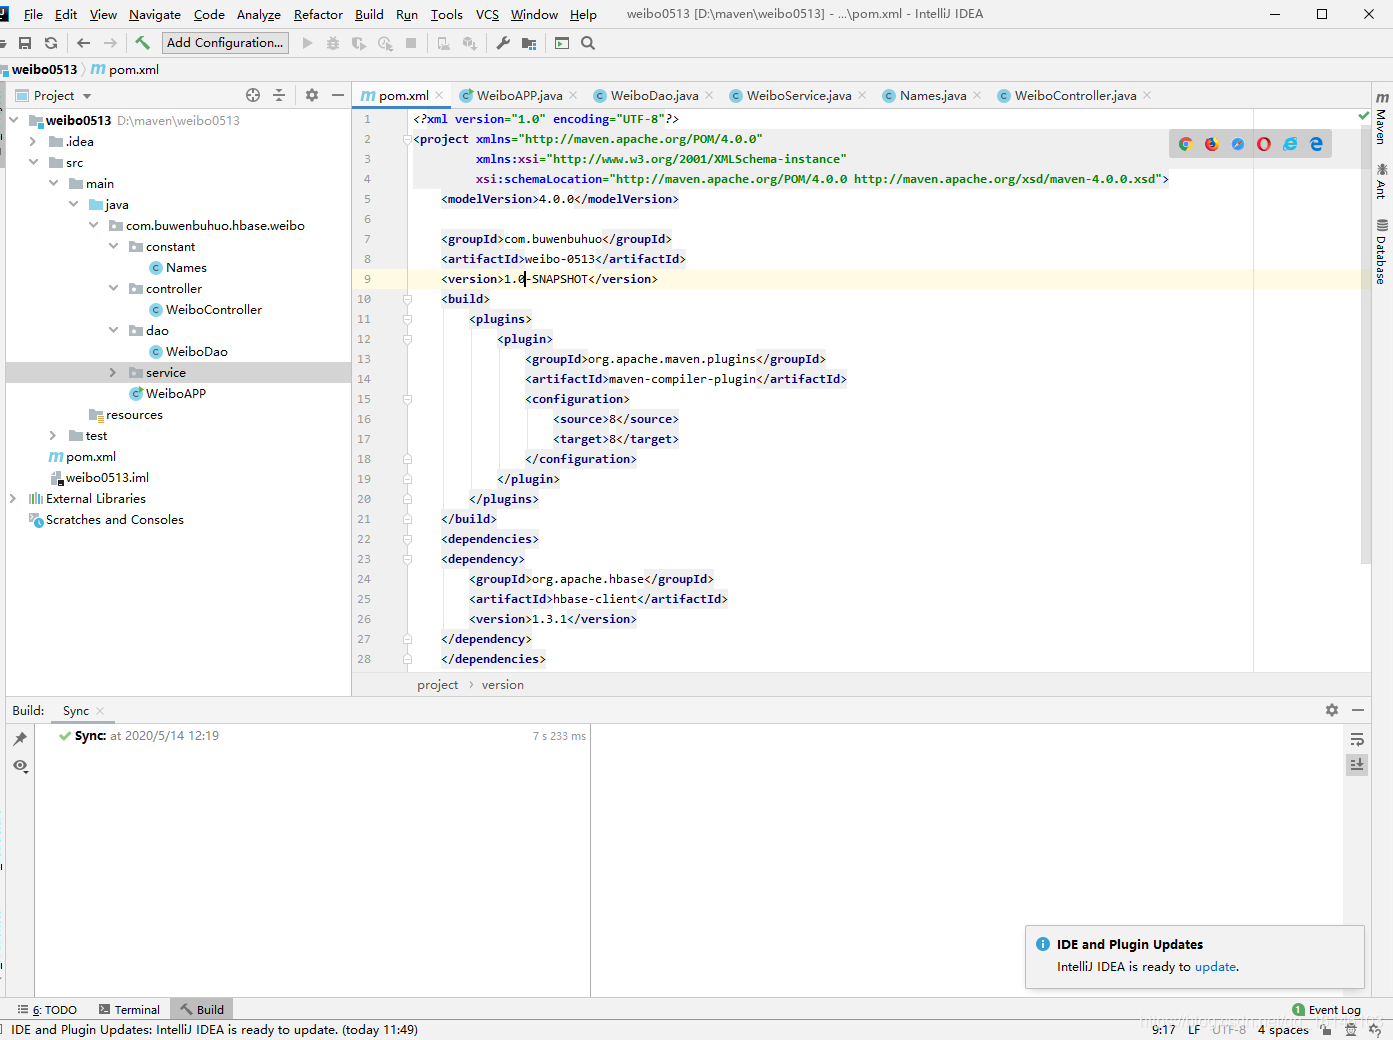Open the Maven tool window sidebar
Image resolution: width=1393 pixels, height=1040 pixels.
pos(1381,119)
